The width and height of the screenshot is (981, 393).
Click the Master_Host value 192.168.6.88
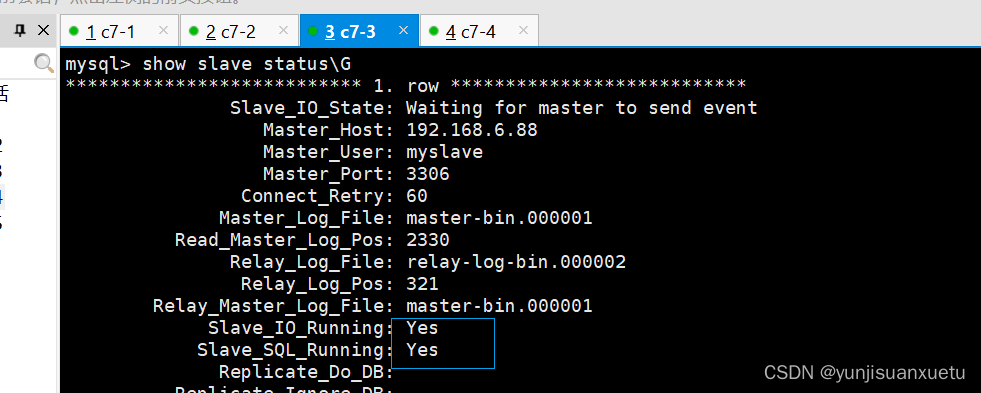472,130
